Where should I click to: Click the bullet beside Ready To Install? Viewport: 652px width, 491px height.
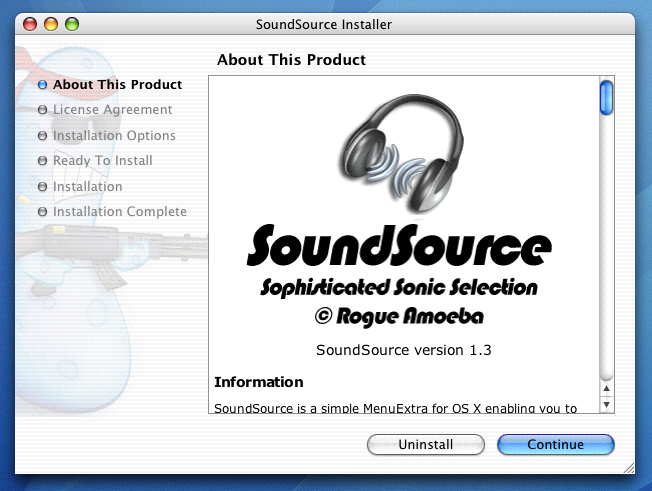(x=42, y=160)
